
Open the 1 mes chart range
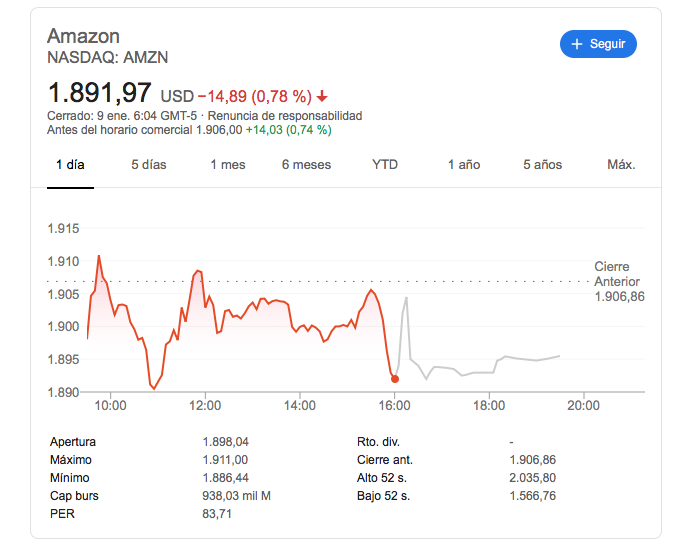coord(227,165)
